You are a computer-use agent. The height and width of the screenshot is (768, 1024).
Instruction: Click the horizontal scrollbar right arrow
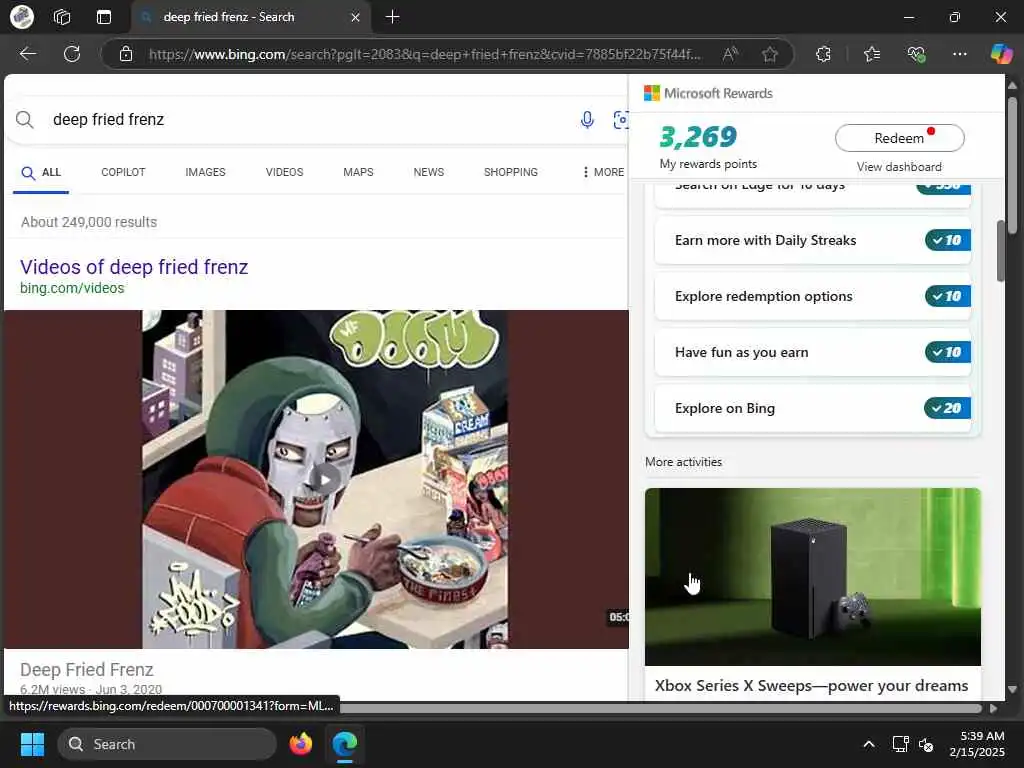click(x=993, y=708)
